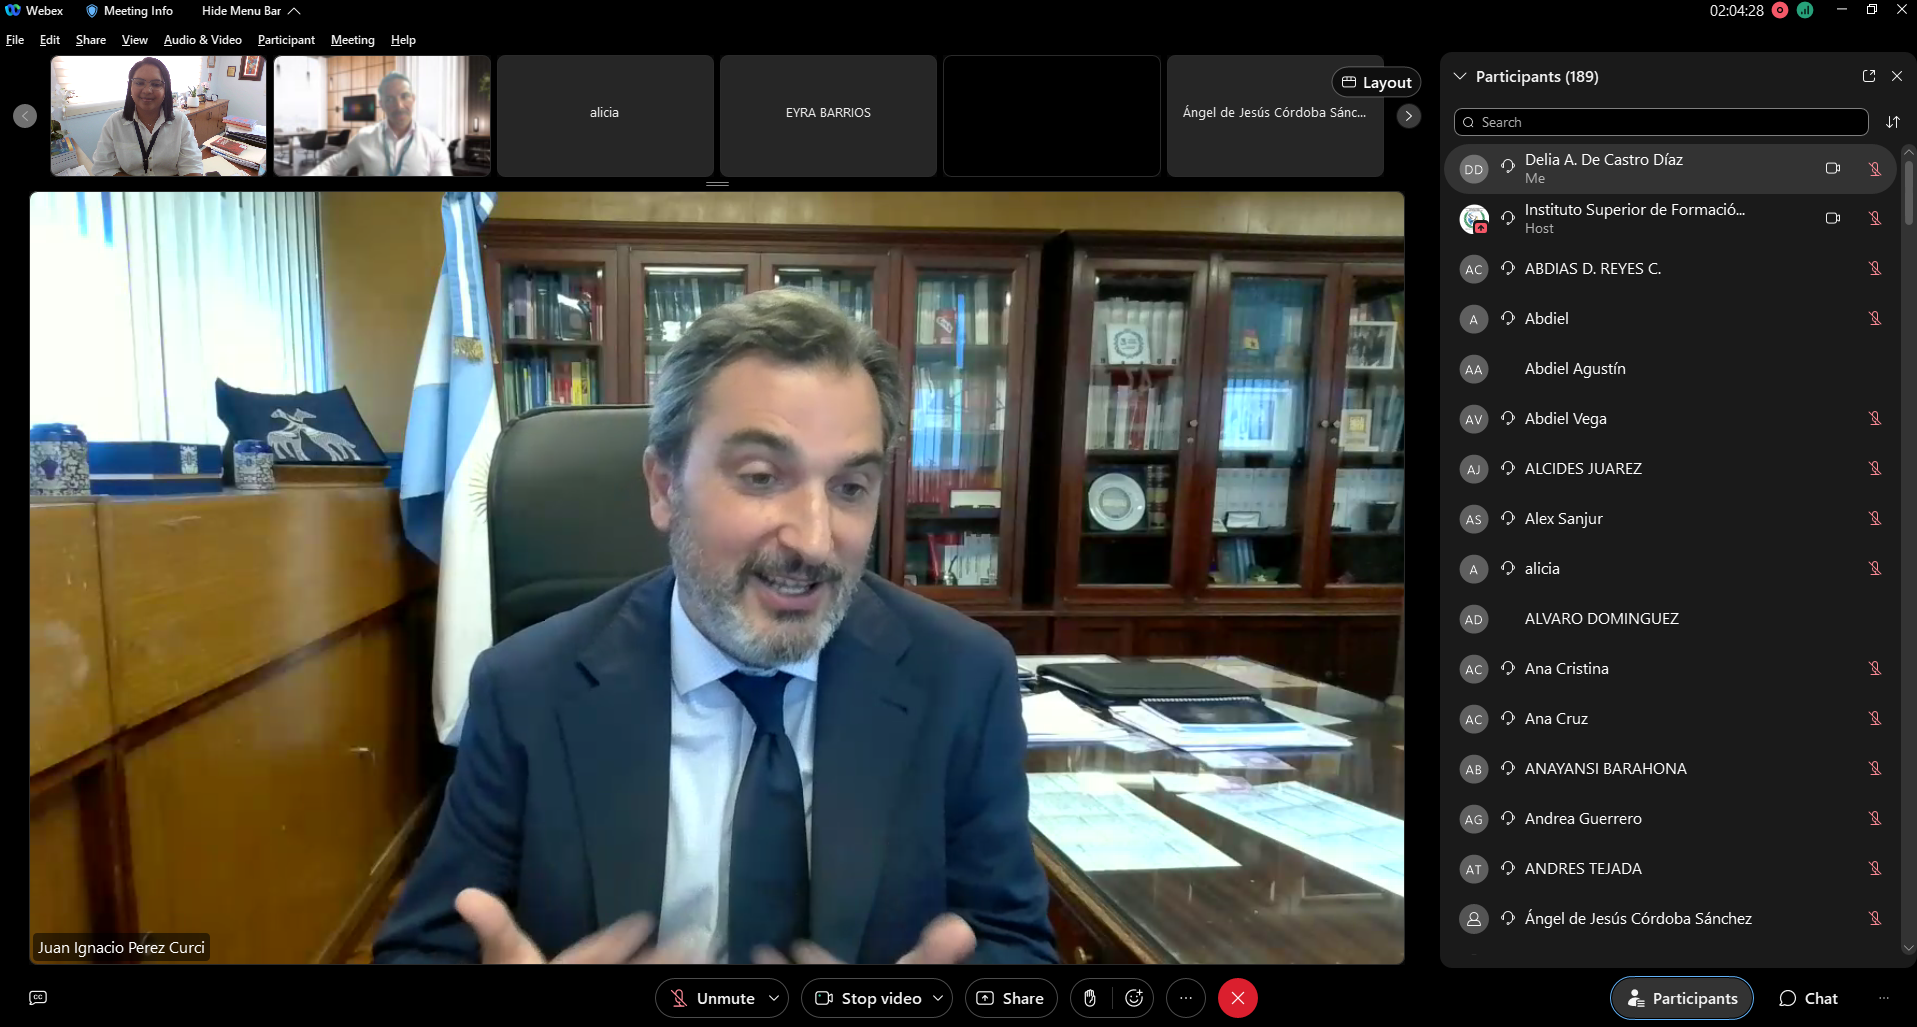
Task: Open the audio options dropdown arrow
Action: click(774, 998)
